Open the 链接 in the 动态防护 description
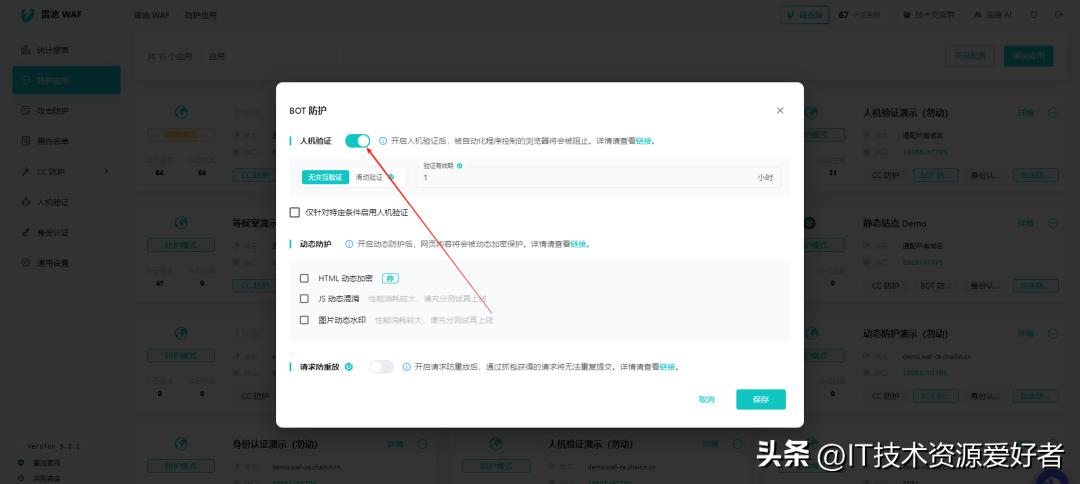The height and width of the screenshot is (484, 1080). point(578,244)
